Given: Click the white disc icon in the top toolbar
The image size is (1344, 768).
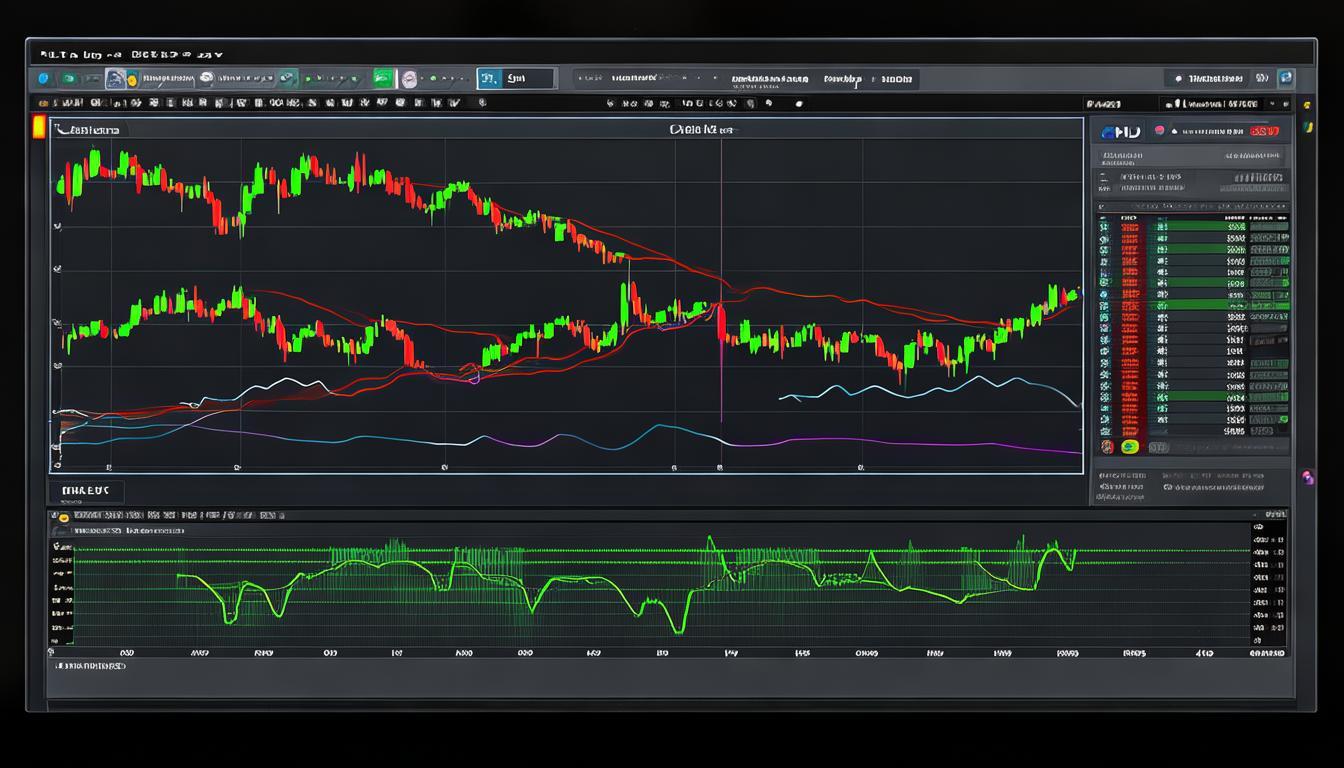Looking at the screenshot, I should click(x=206, y=78).
